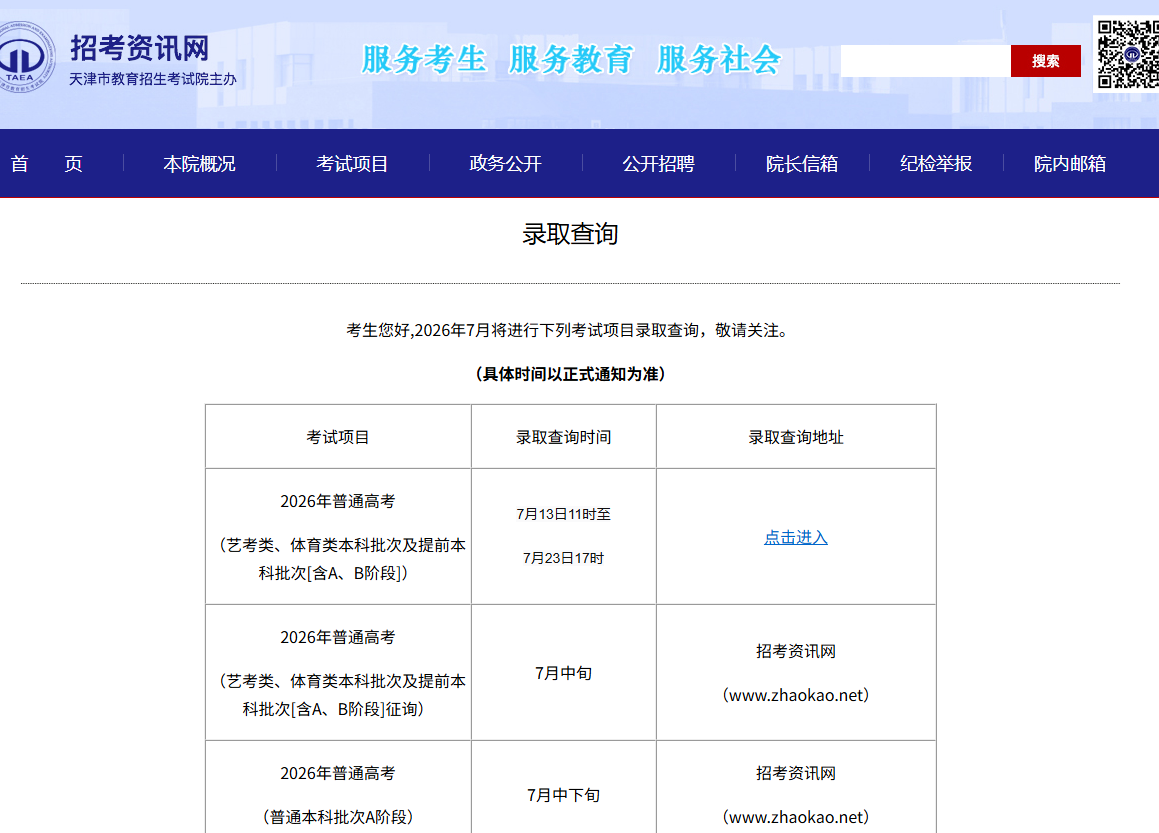Click the 7月23日17时 cell text
The image size is (1159, 833).
coord(563,558)
